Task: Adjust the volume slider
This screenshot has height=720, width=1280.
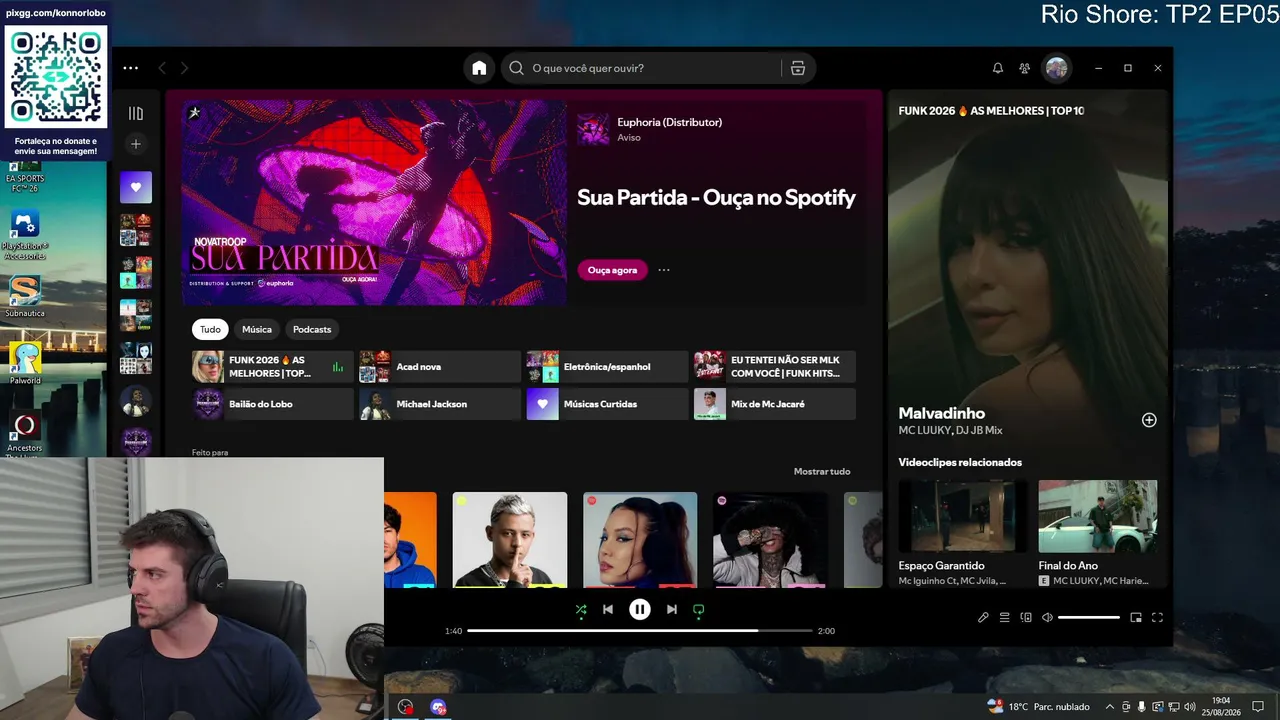Action: pyautogui.click(x=1089, y=618)
